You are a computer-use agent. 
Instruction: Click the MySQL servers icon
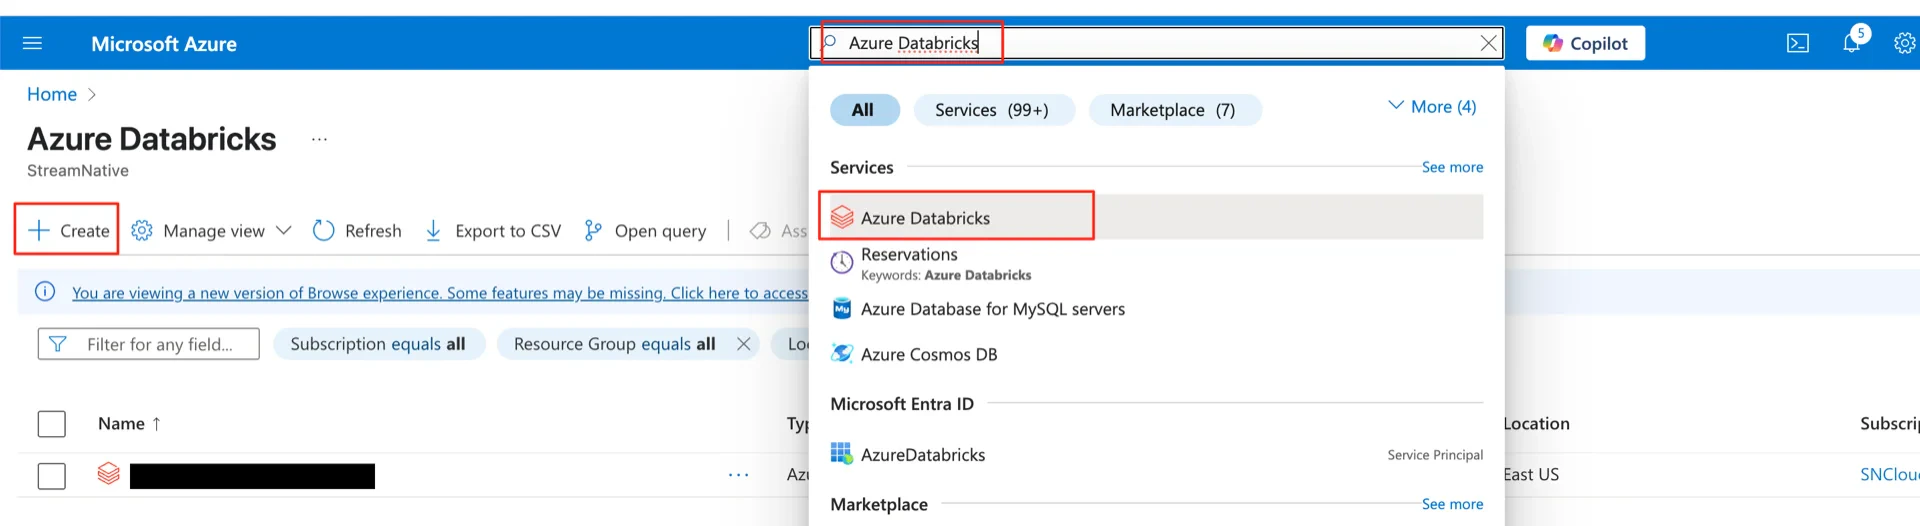[x=842, y=309]
